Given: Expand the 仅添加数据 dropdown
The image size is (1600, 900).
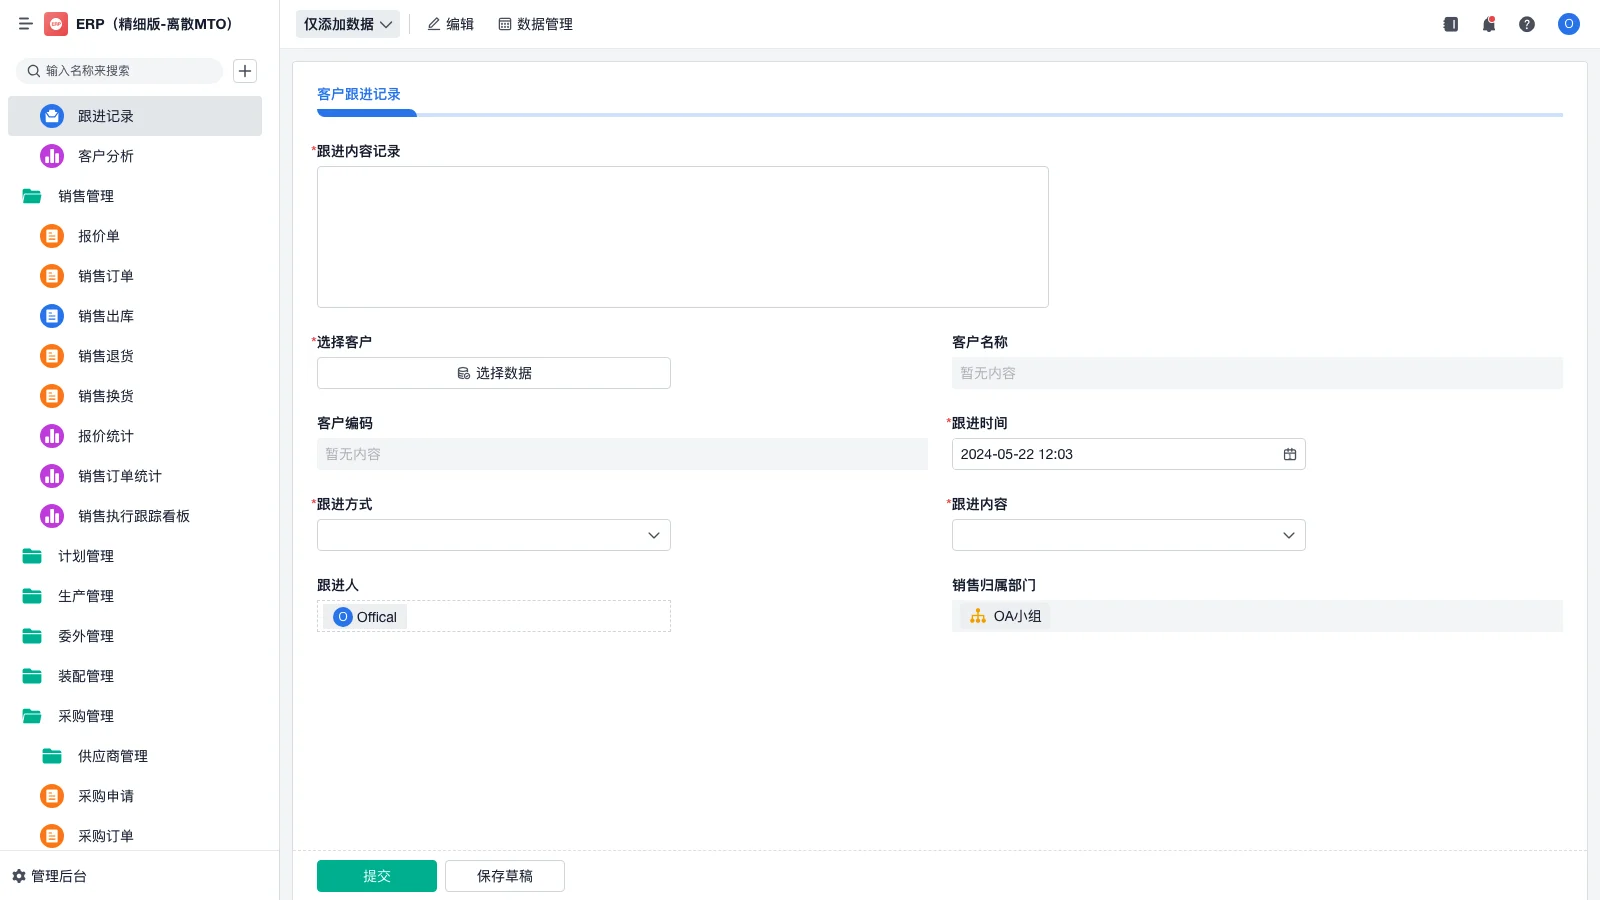Looking at the screenshot, I should [347, 24].
